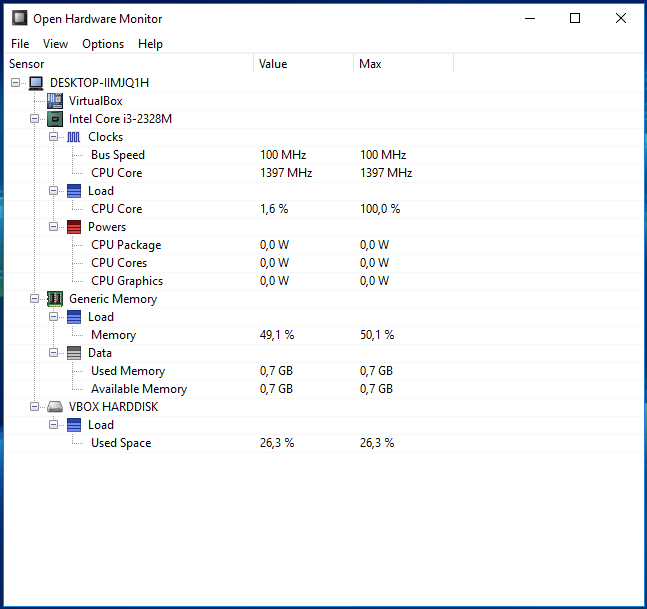Image resolution: width=647 pixels, height=609 pixels.
Task: Click the red Powers icon
Action: pos(74,227)
